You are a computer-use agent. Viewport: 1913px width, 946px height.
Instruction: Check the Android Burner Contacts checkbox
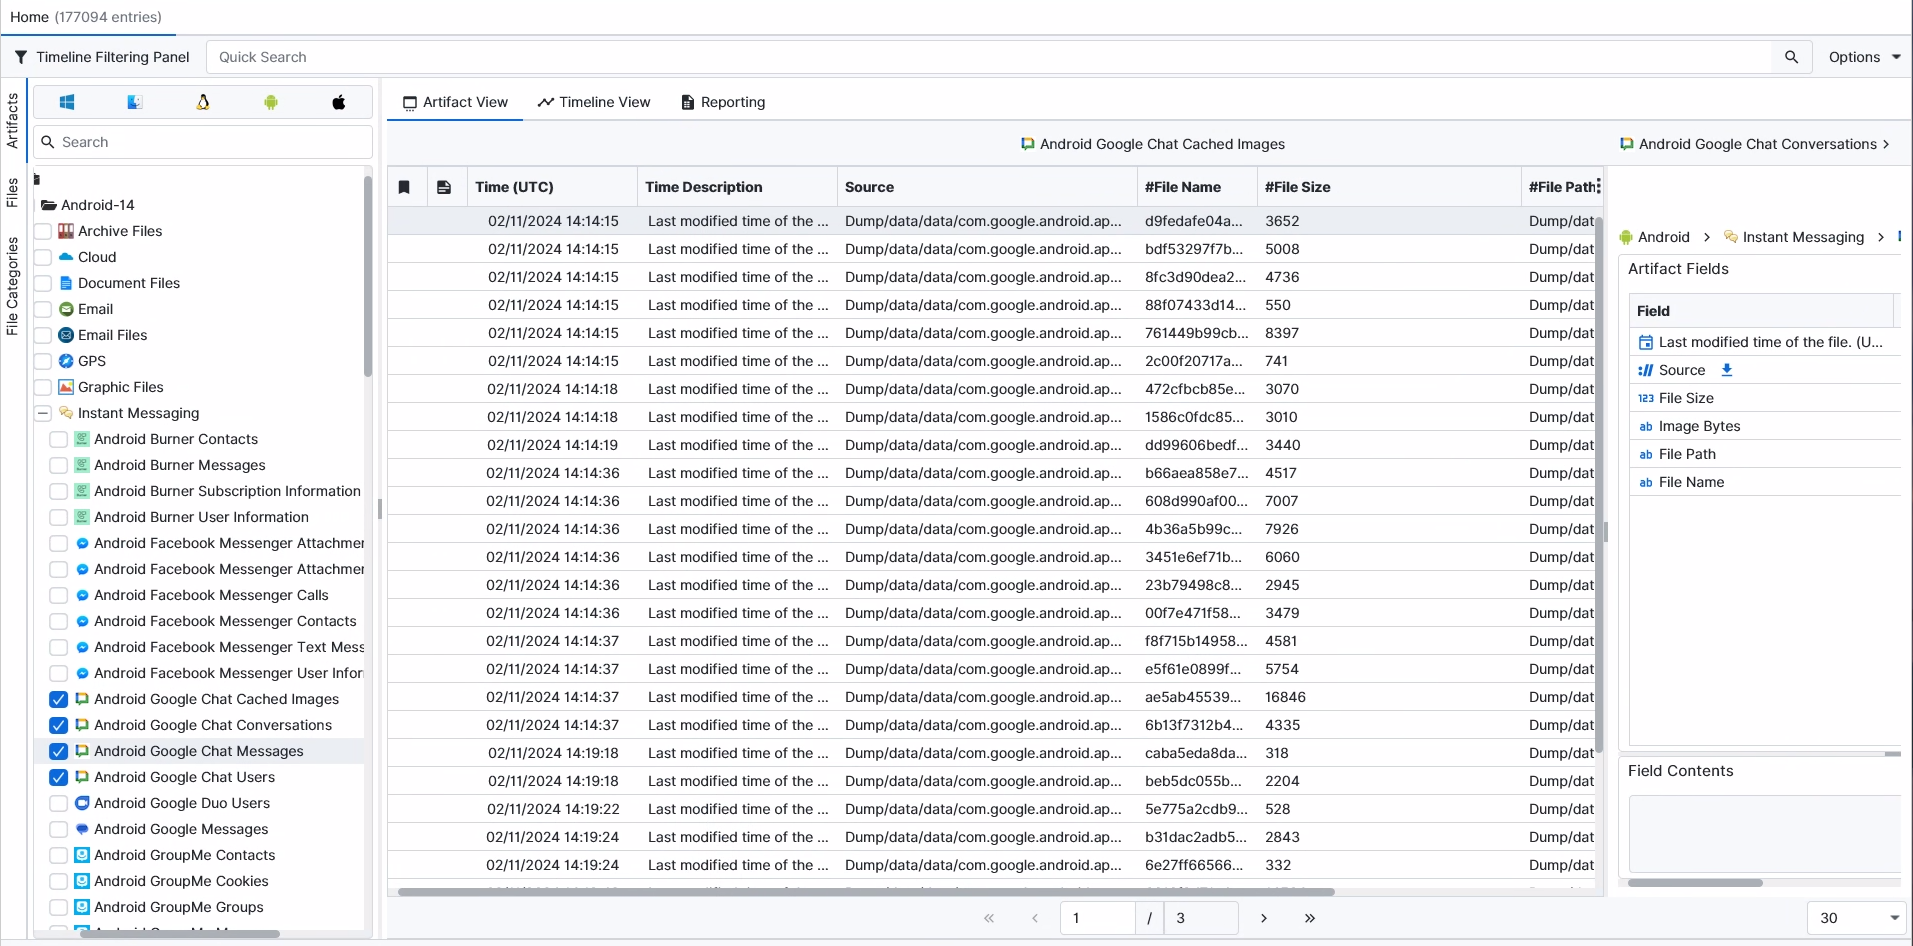(x=59, y=439)
